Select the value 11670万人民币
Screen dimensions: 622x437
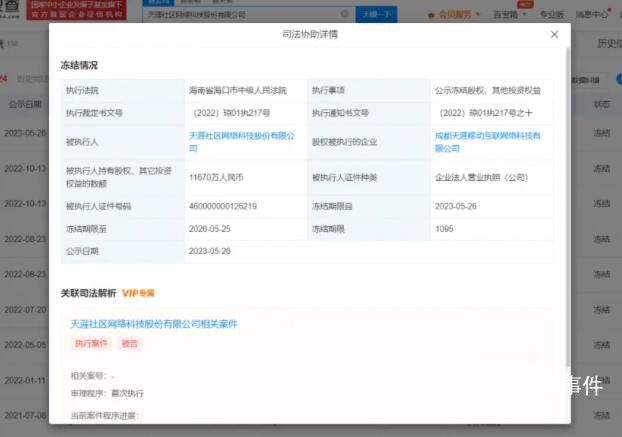tap(216, 177)
